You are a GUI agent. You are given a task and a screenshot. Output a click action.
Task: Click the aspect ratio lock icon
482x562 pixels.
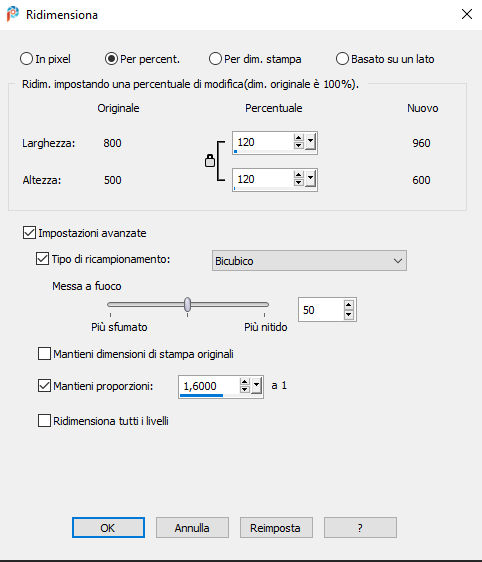tap(210, 161)
